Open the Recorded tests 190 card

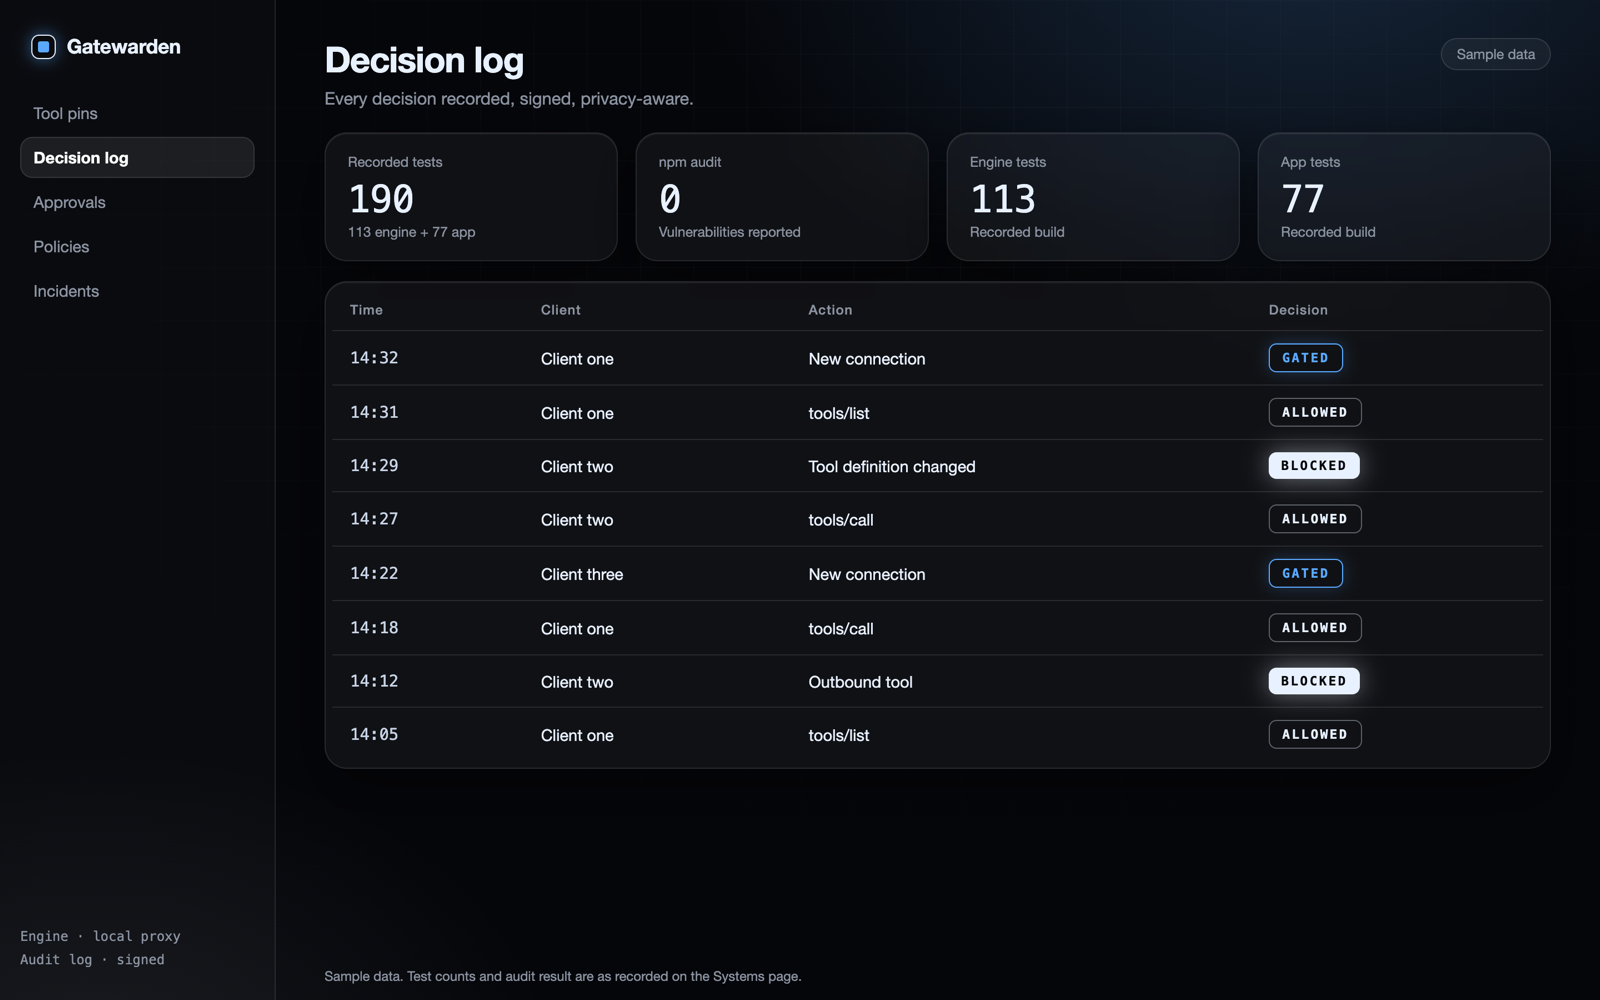point(471,197)
